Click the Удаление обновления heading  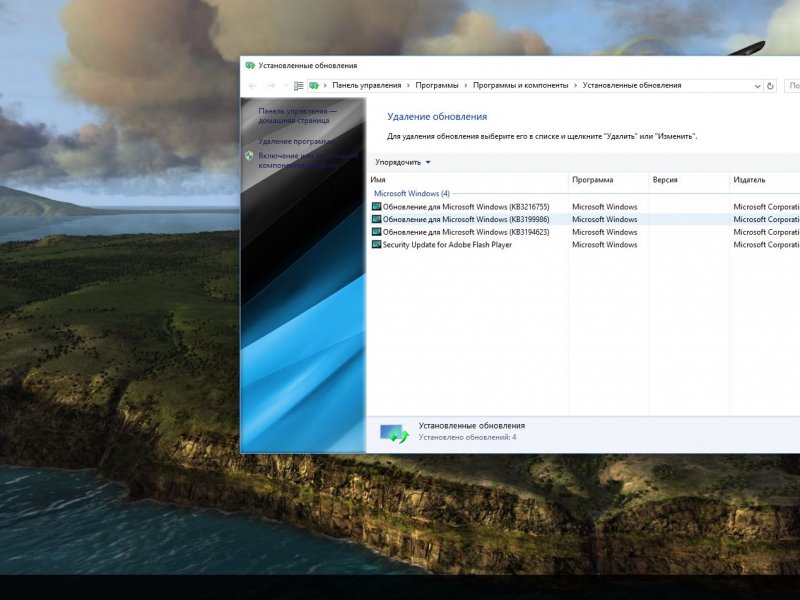point(437,116)
